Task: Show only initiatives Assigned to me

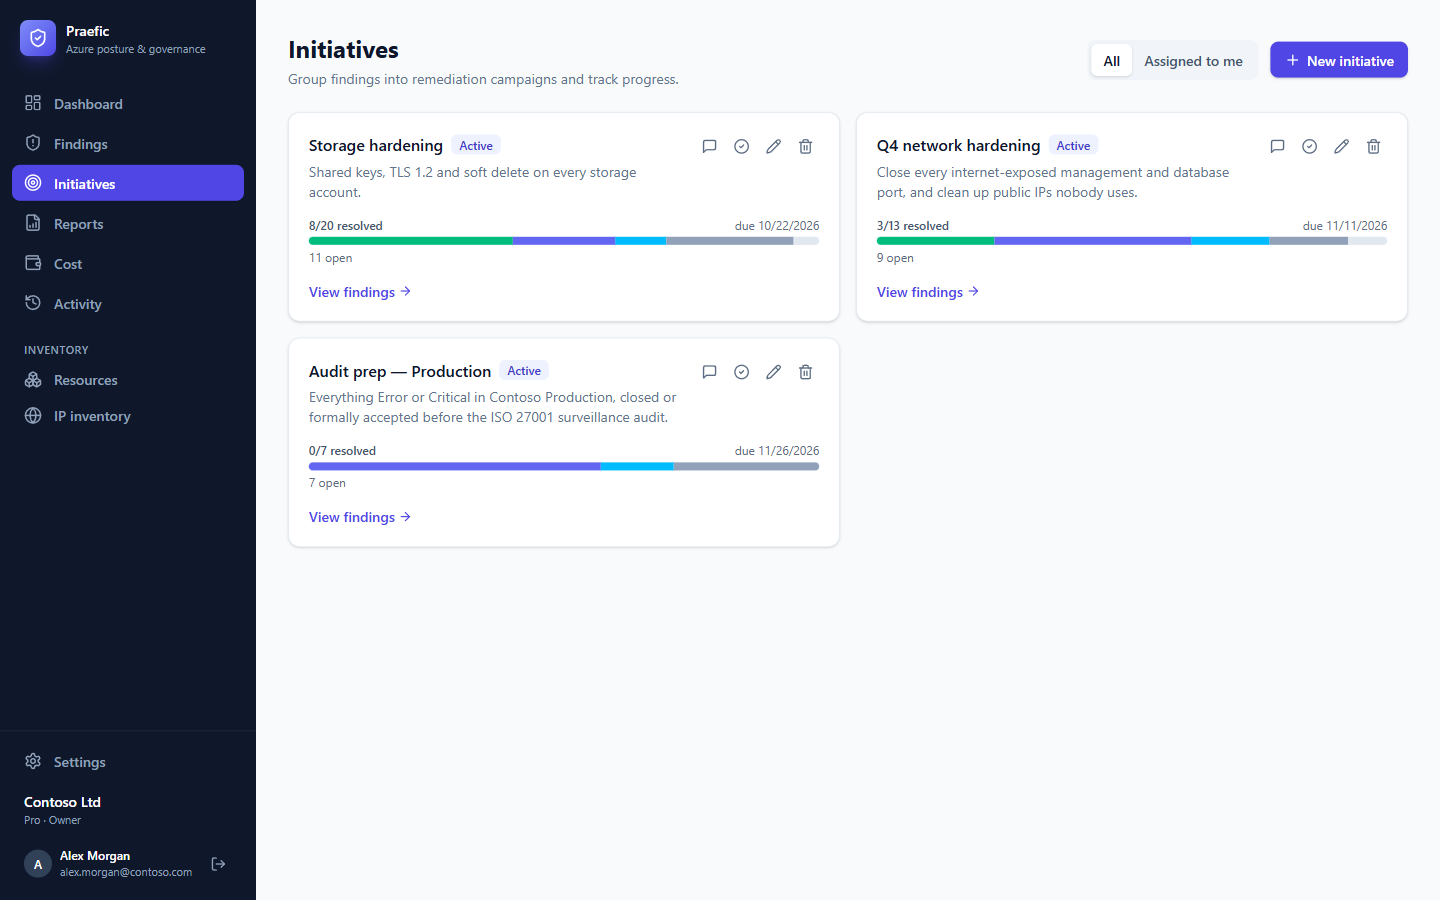Action: (x=1194, y=61)
